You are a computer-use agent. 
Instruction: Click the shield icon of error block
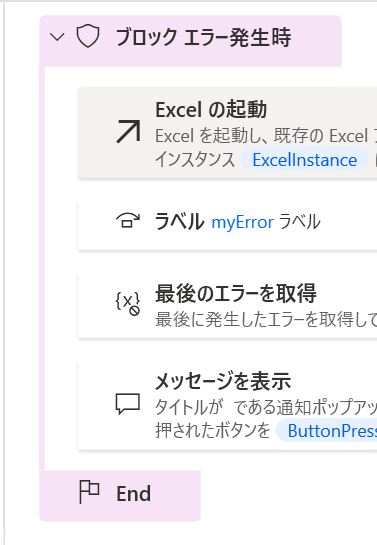click(x=88, y=36)
